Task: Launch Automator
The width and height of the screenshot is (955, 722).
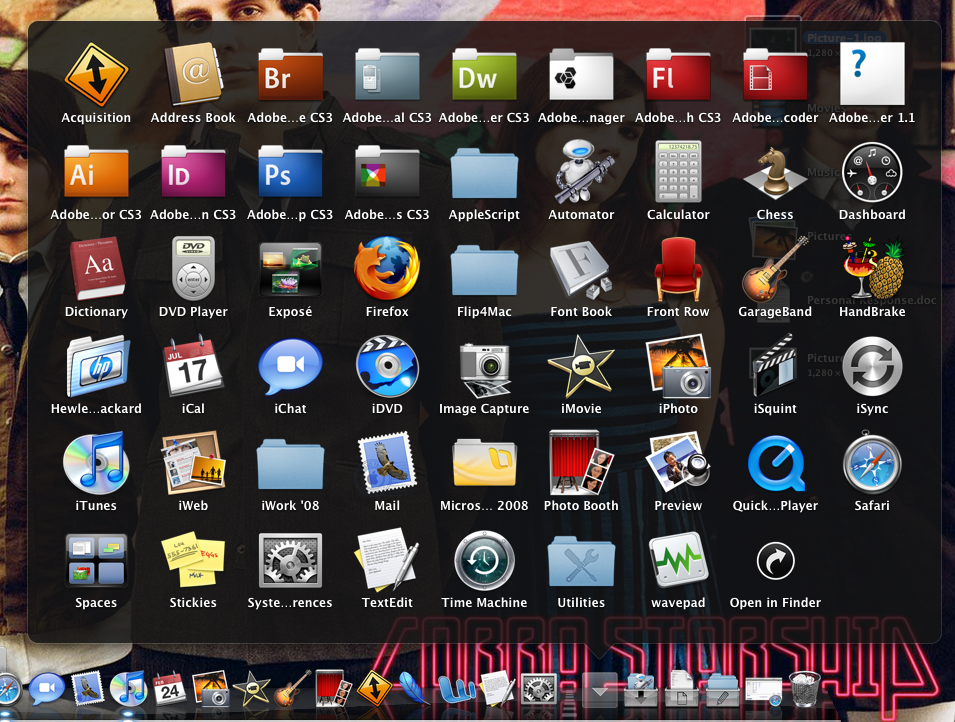Action: [x=581, y=171]
